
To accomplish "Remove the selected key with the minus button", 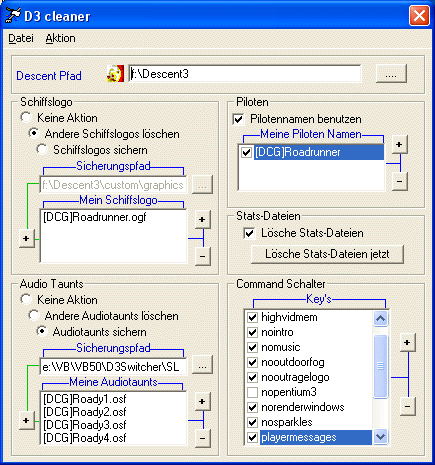I will click(x=407, y=406).
